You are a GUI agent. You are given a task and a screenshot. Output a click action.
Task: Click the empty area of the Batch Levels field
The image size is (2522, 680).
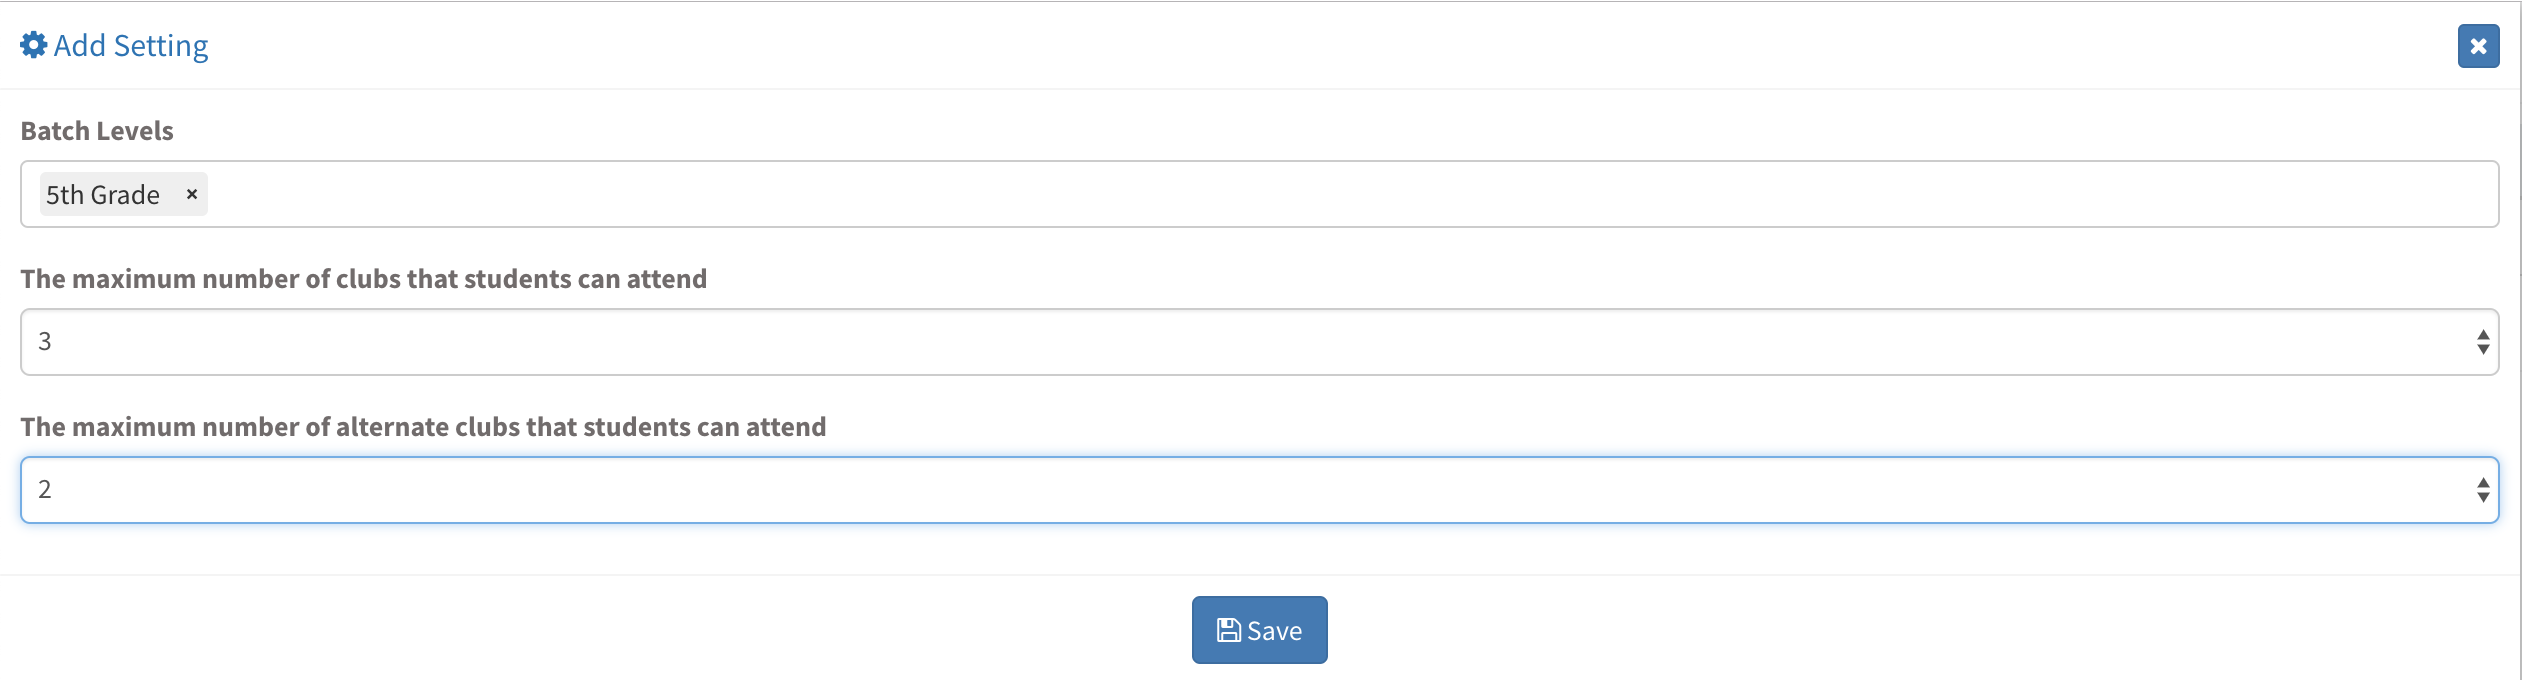pos(1300,194)
